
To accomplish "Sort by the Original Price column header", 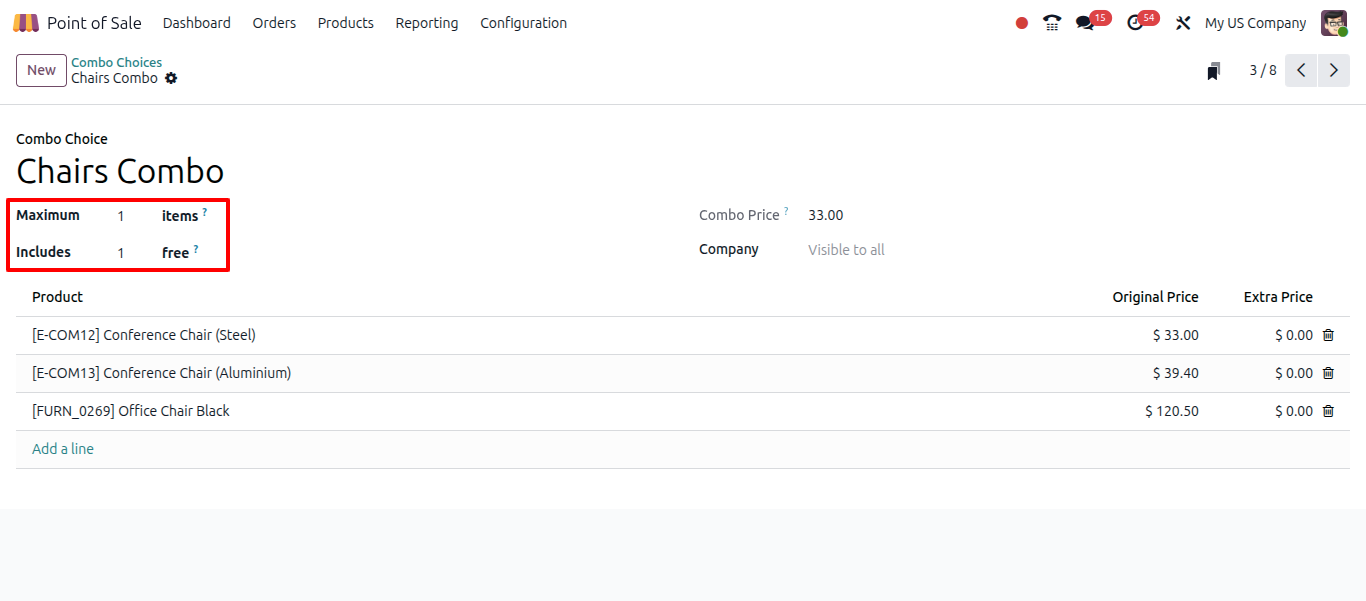I will [x=1155, y=297].
